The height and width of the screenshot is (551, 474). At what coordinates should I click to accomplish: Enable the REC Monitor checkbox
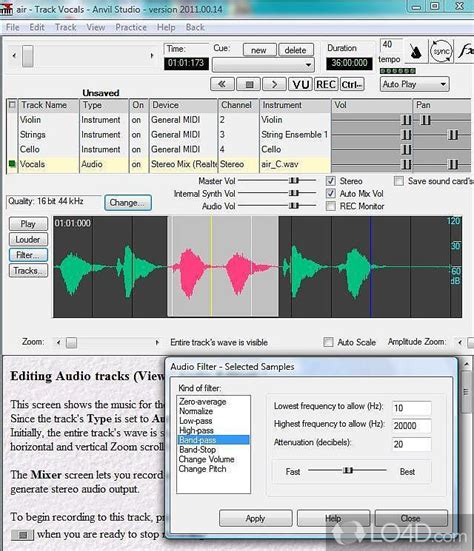tap(330, 206)
